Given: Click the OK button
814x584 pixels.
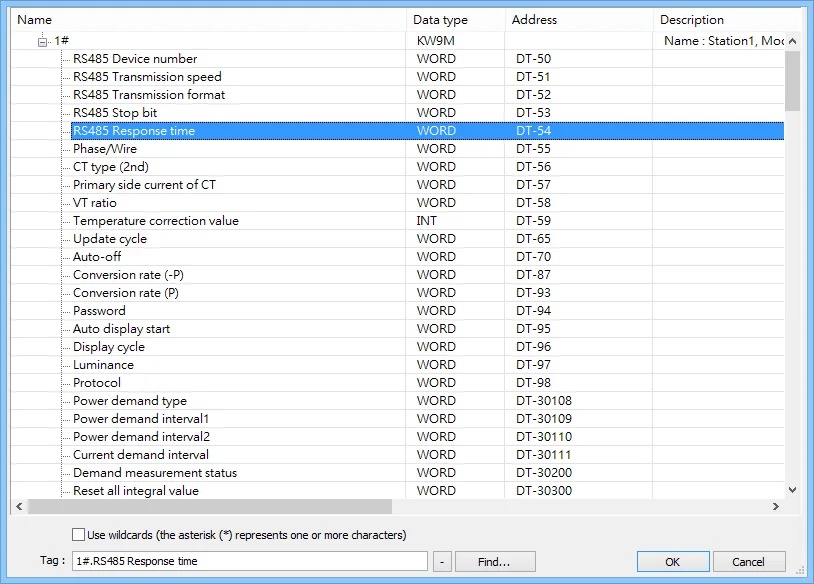Looking at the screenshot, I should [x=673, y=562].
